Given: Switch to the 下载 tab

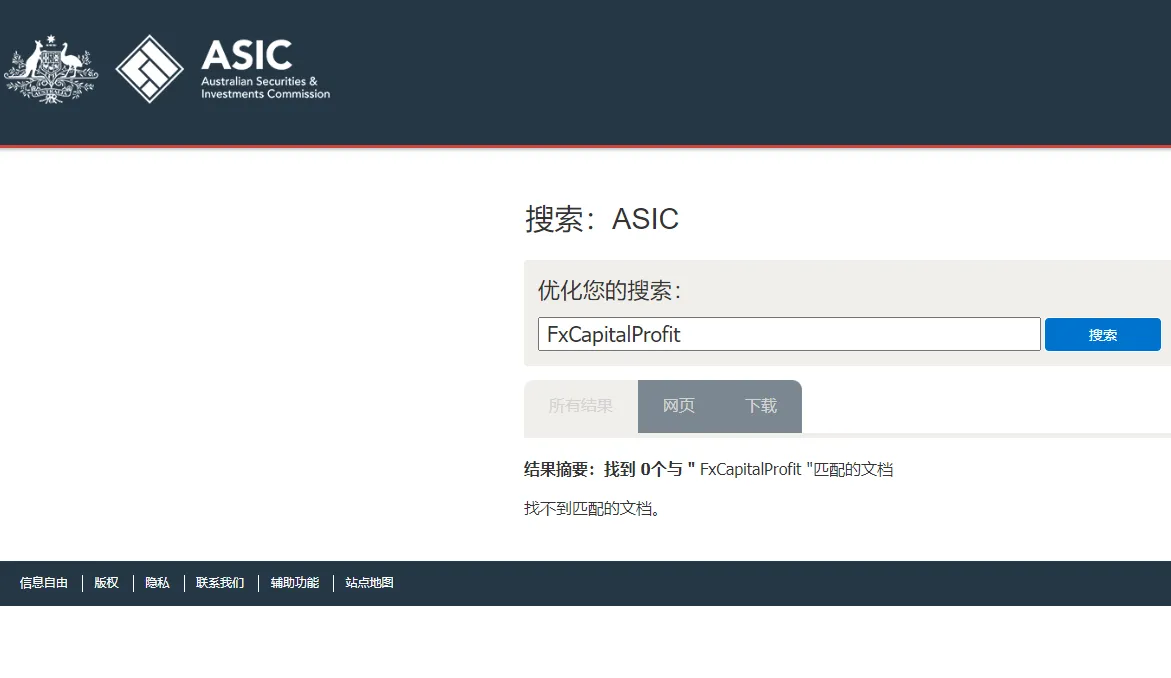Looking at the screenshot, I should pos(761,406).
